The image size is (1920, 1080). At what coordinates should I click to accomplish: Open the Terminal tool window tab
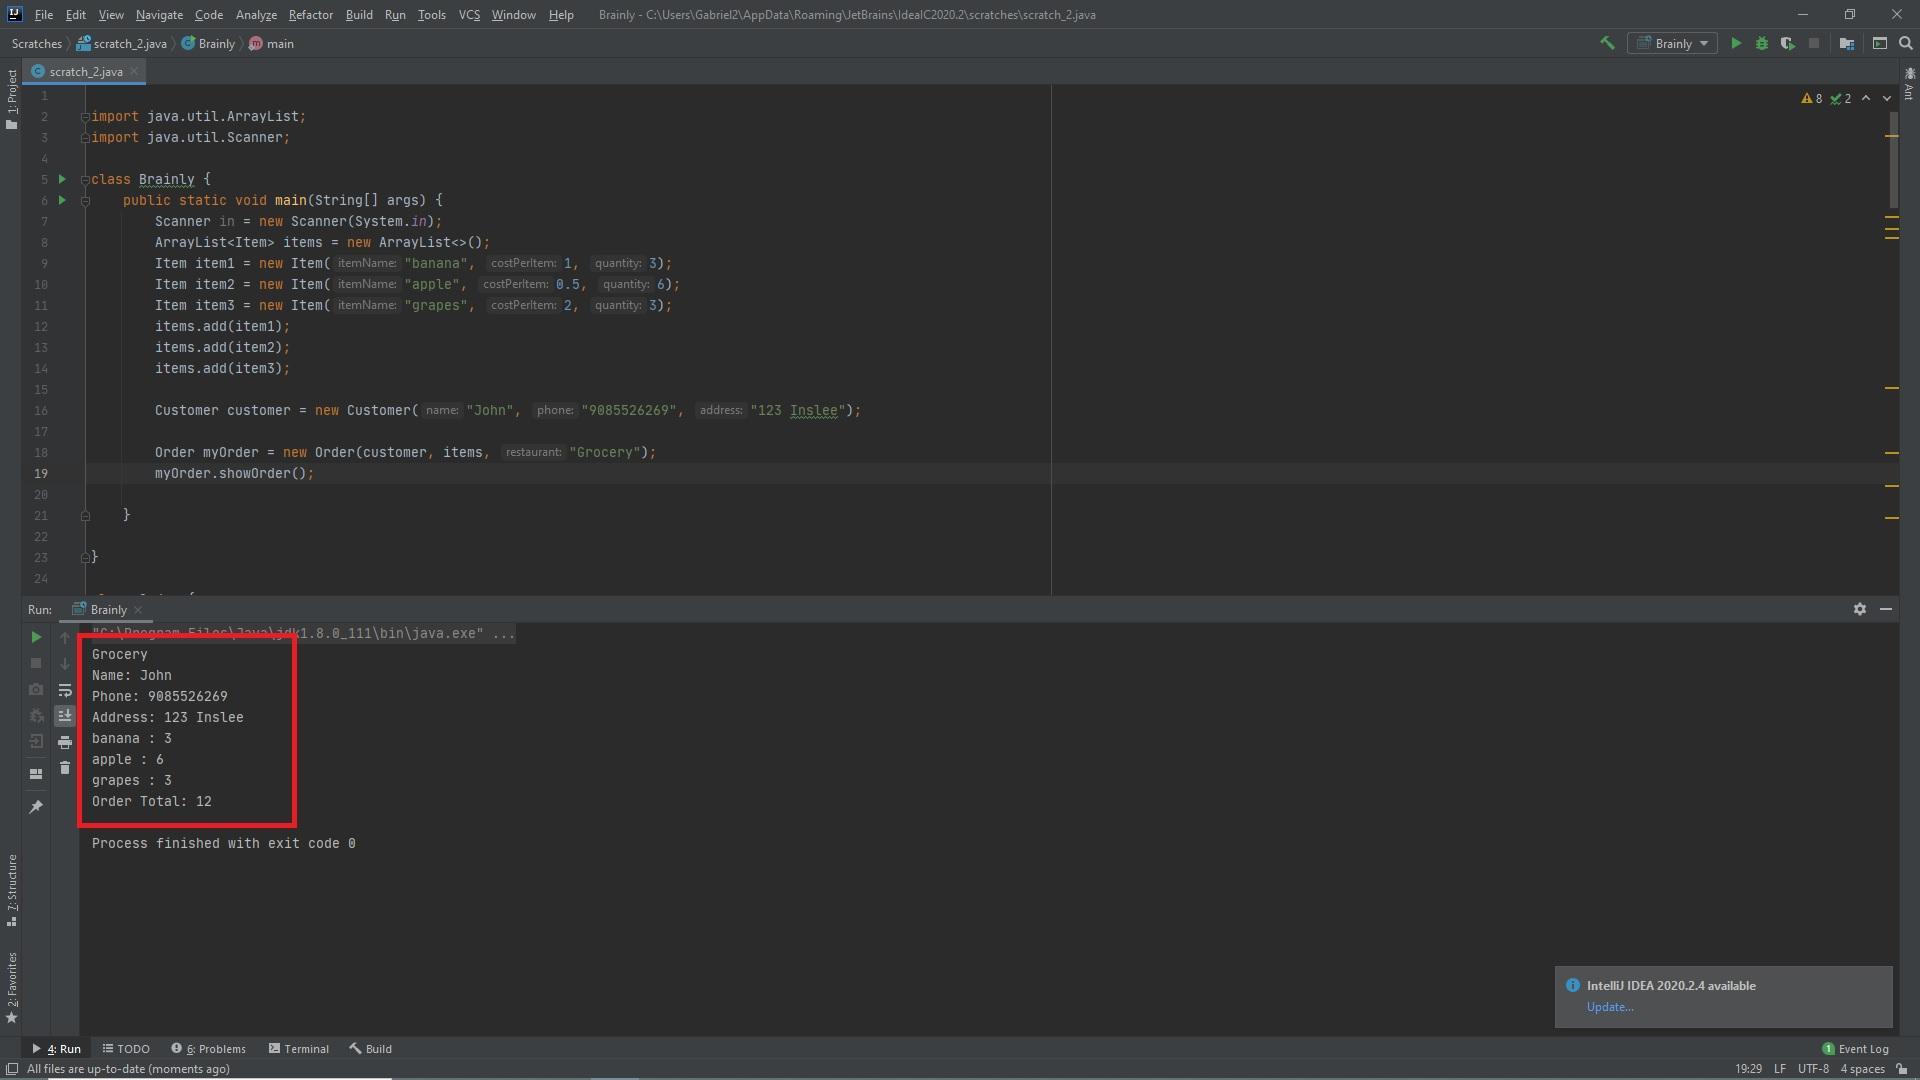[x=298, y=1049]
